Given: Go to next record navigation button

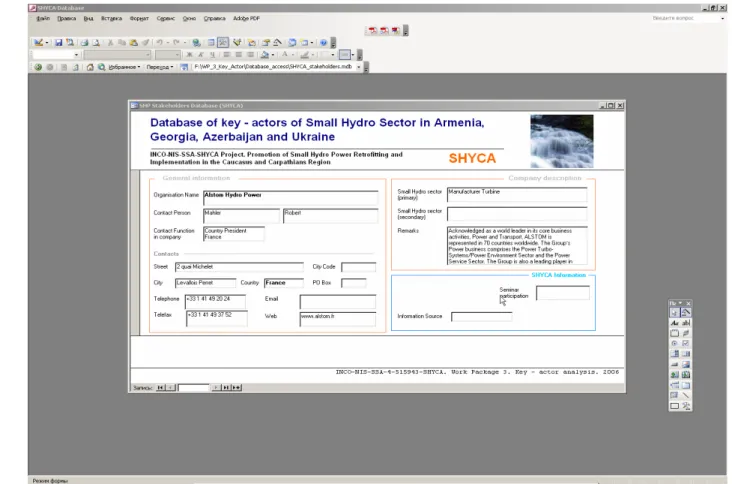Looking at the screenshot, I should click(216, 387).
